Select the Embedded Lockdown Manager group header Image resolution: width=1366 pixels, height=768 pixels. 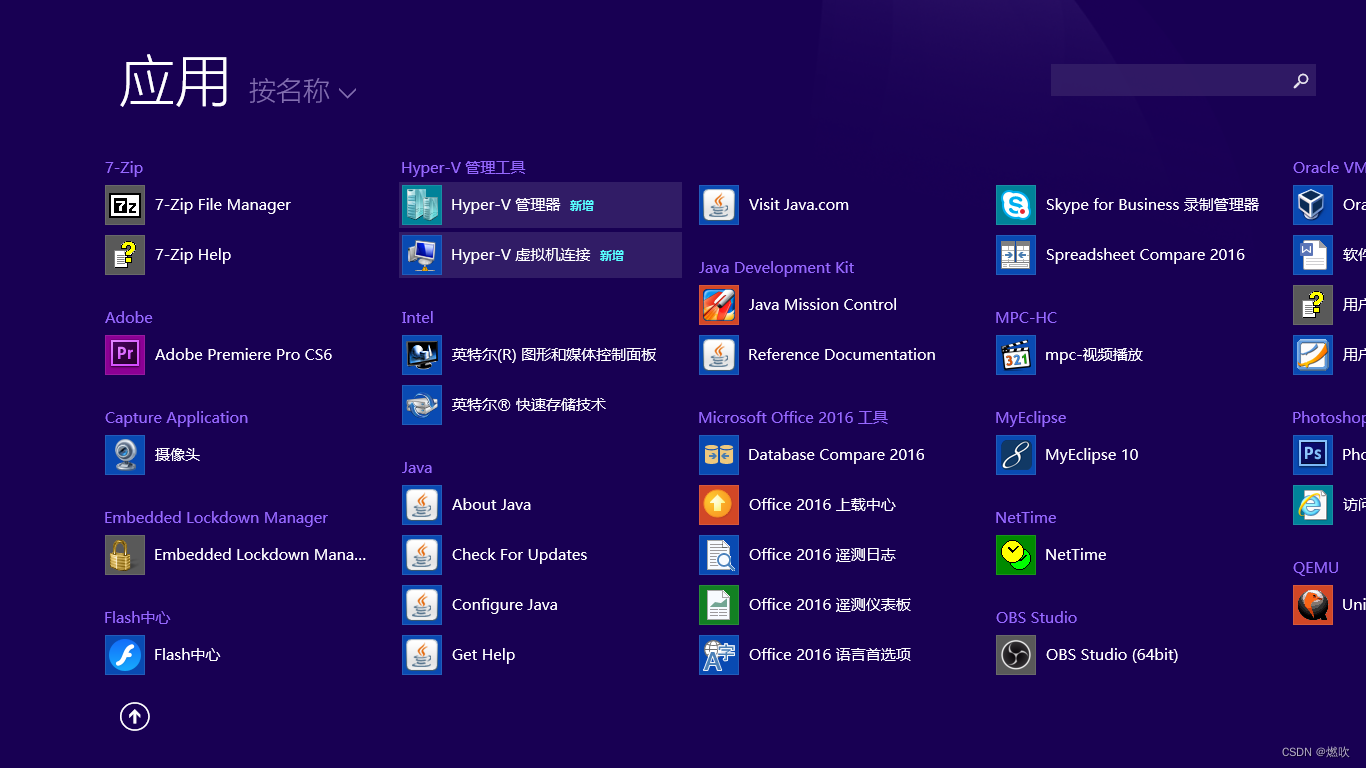point(216,518)
